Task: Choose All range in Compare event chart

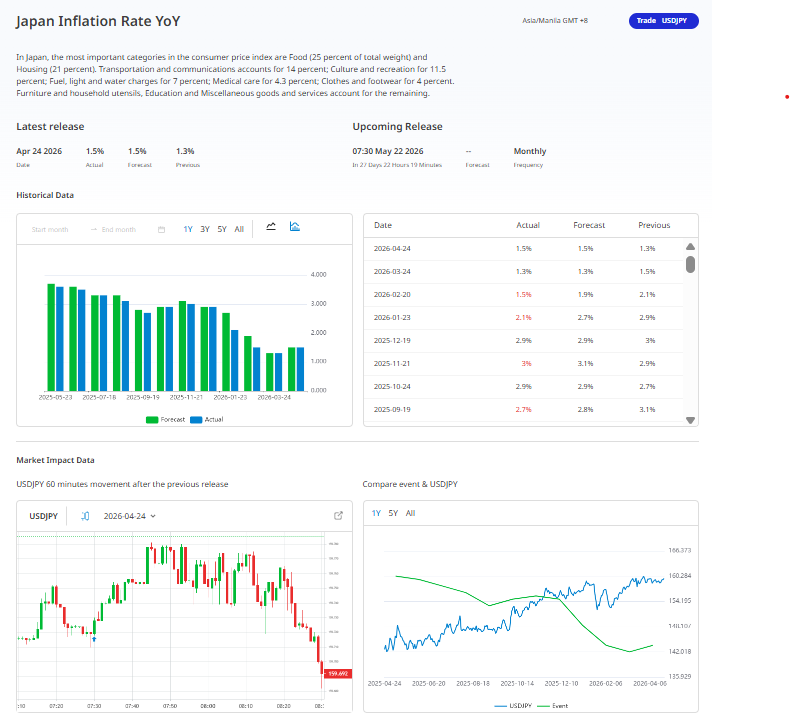Action: click(x=411, y=513)
